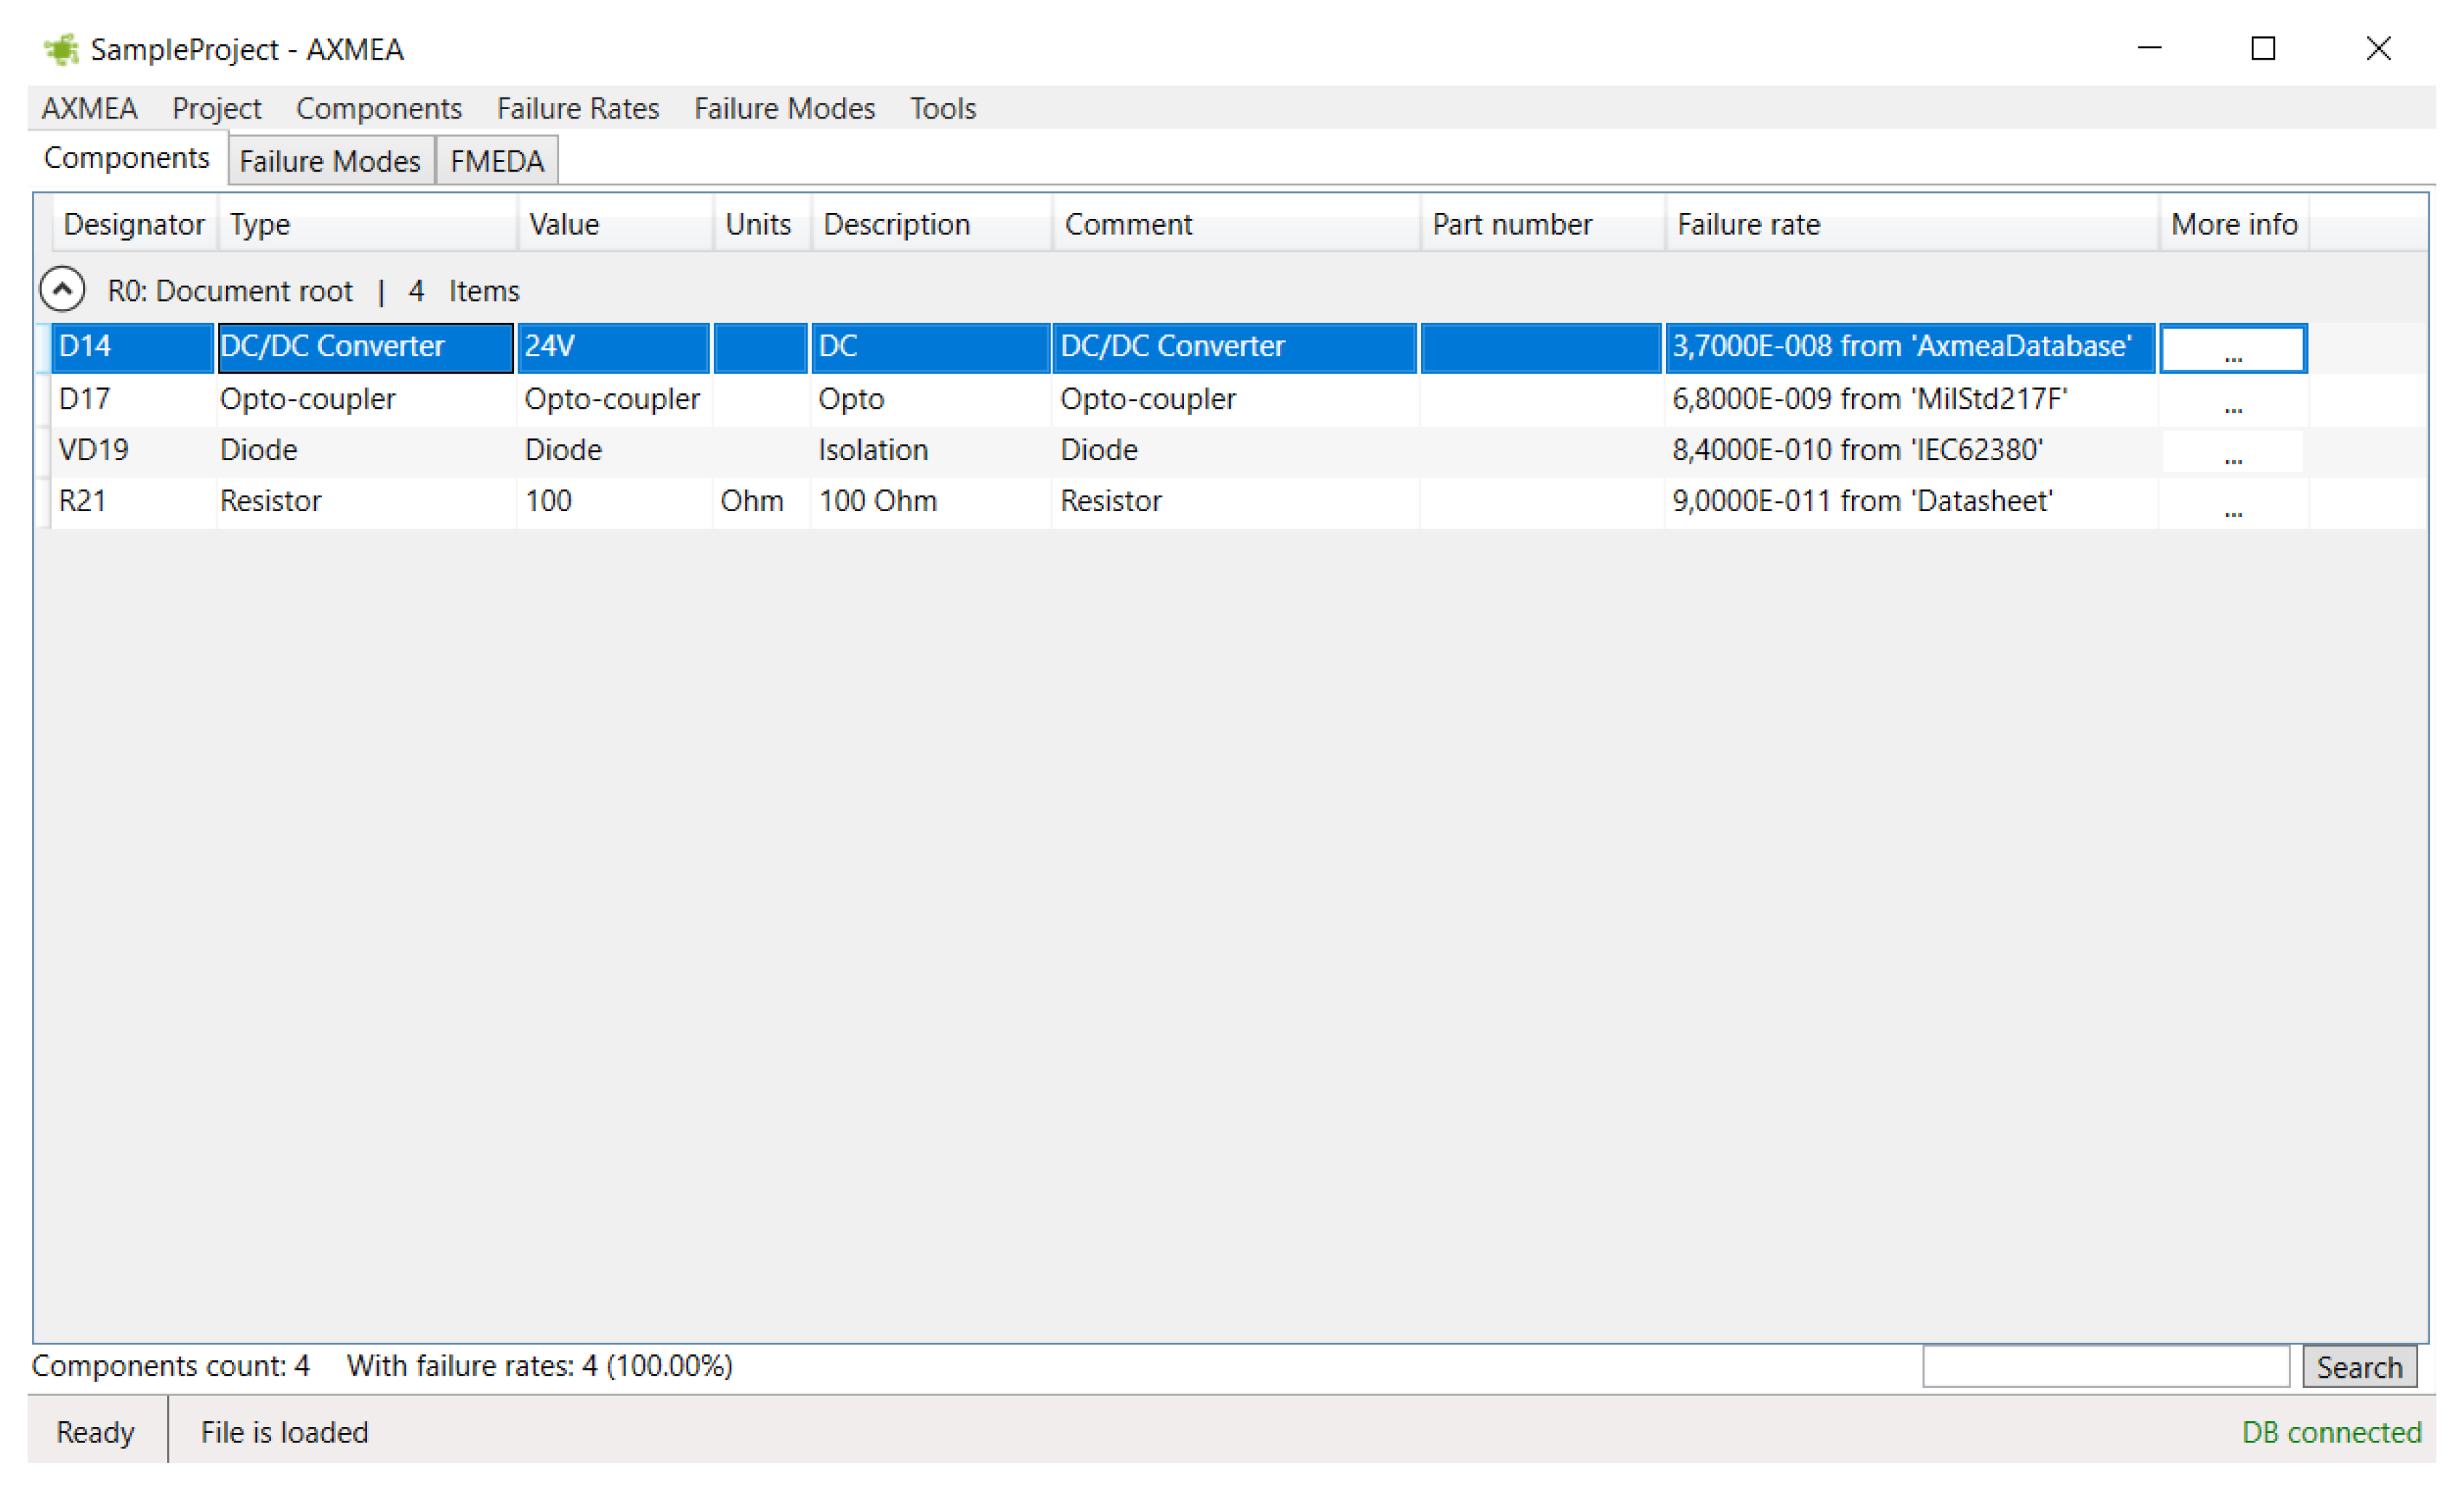Viewport: 2464px width, 1494px height.
Task: Collapse the R0 Document root group
Action: point(62,290)
